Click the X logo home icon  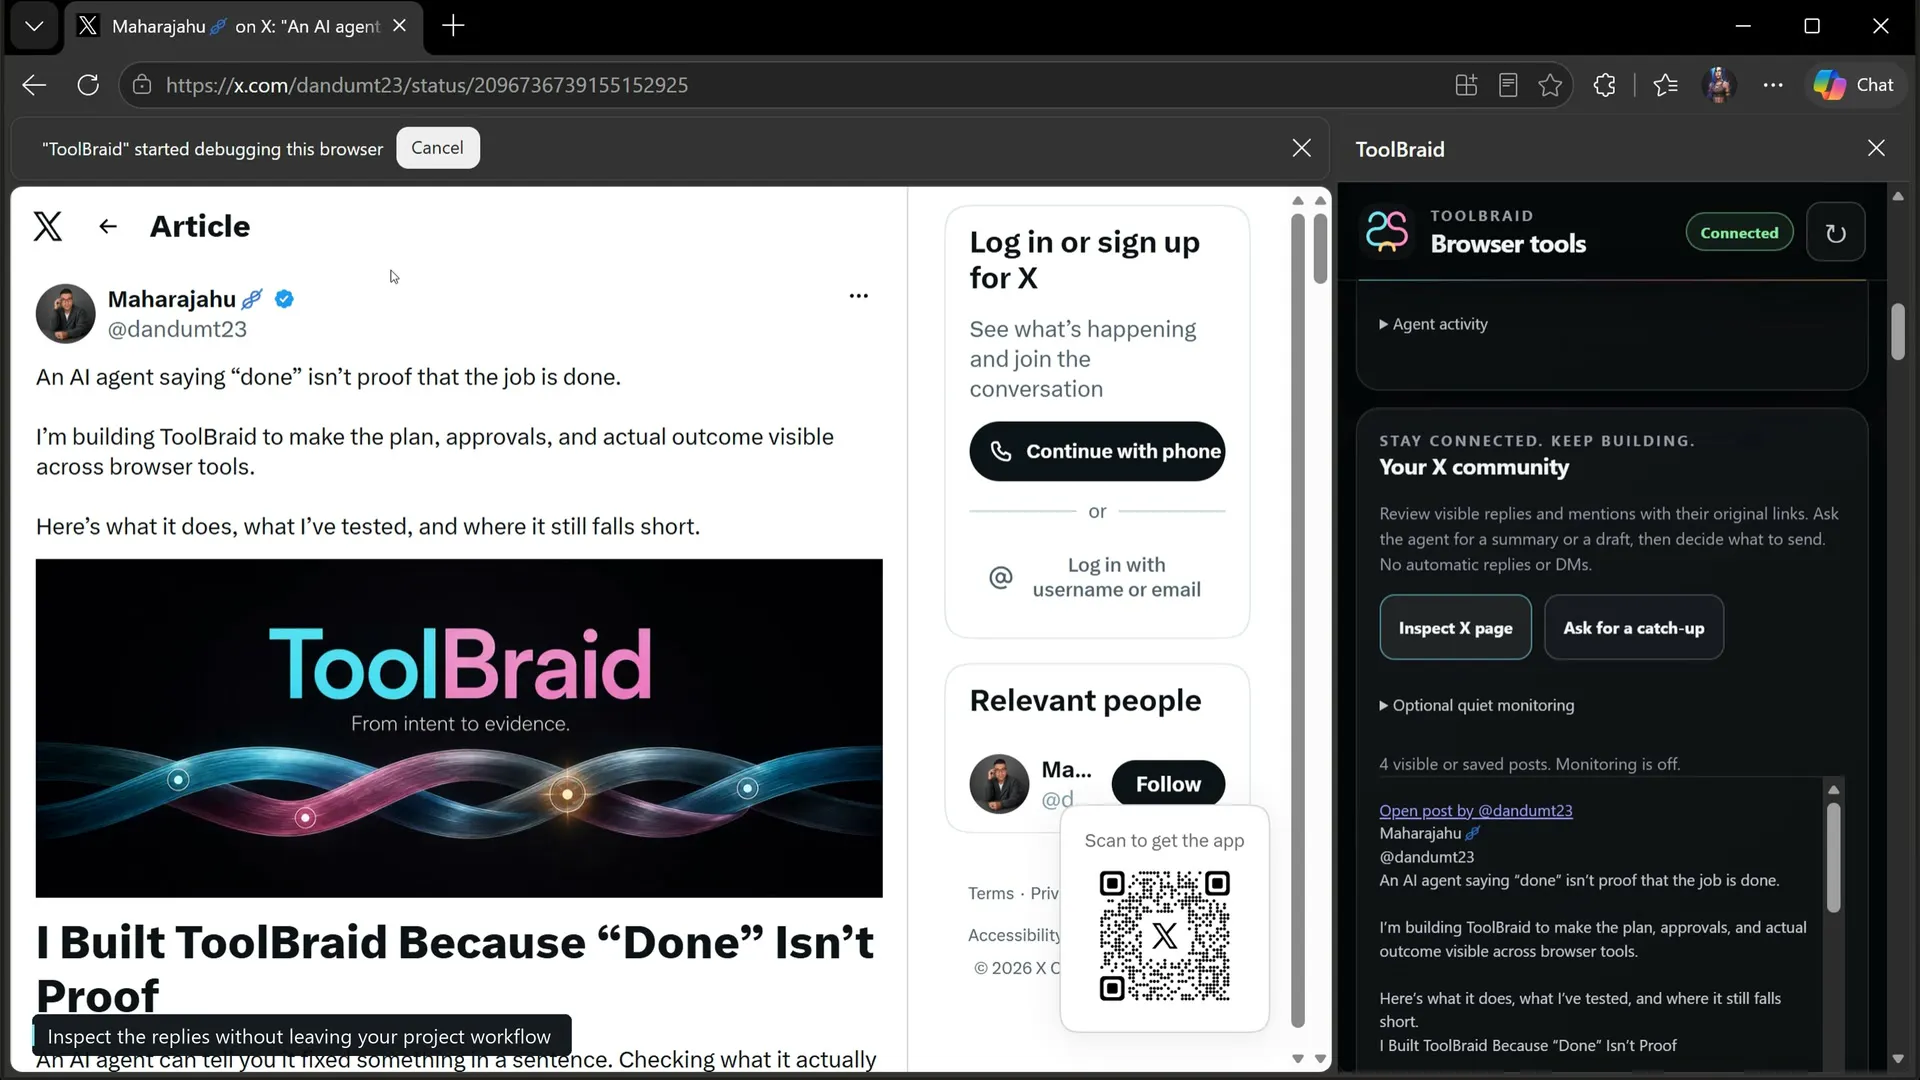48,226
